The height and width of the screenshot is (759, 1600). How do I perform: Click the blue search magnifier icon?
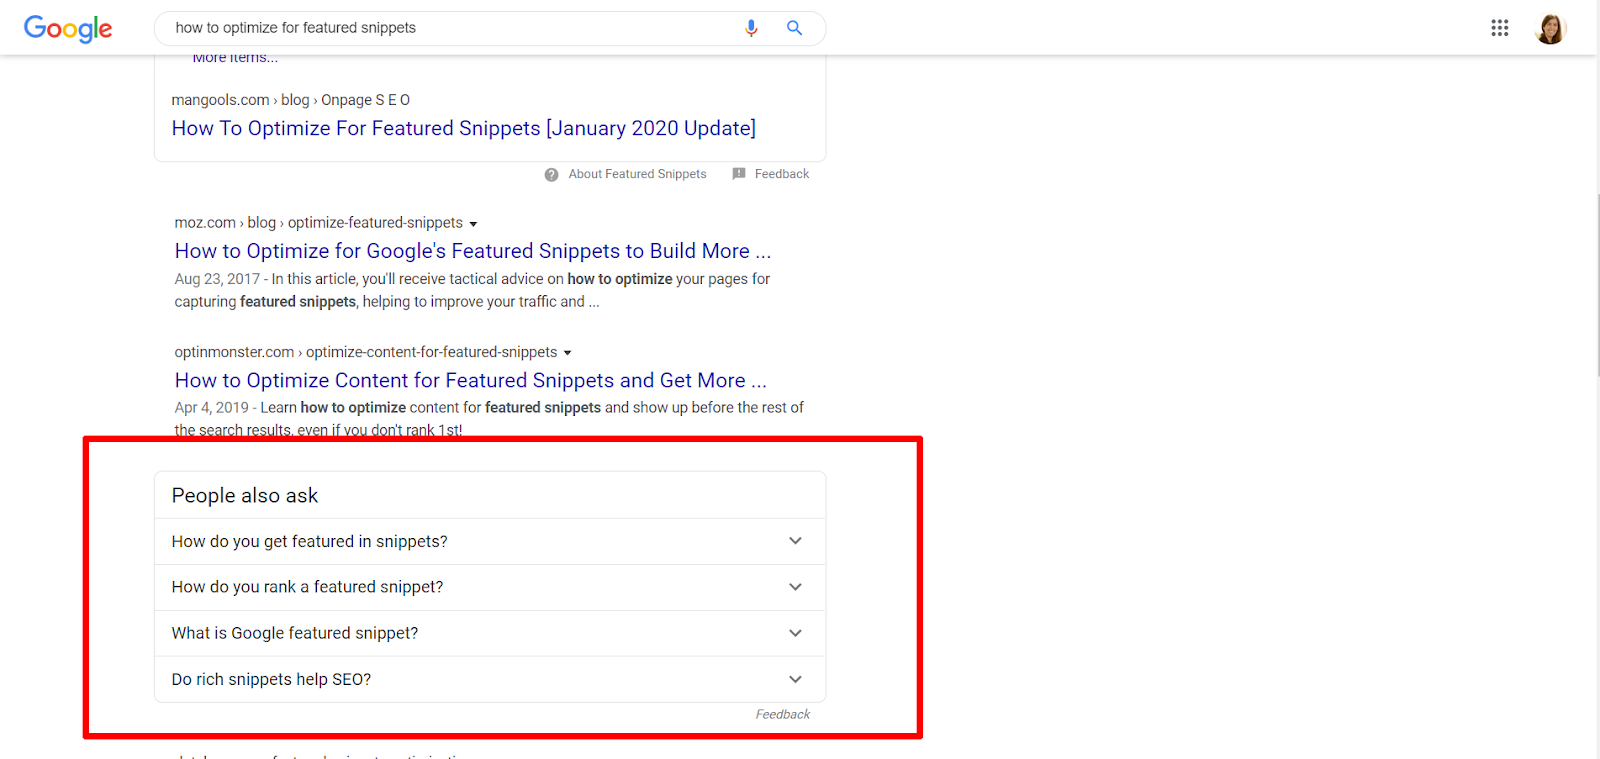pos(794,28)
